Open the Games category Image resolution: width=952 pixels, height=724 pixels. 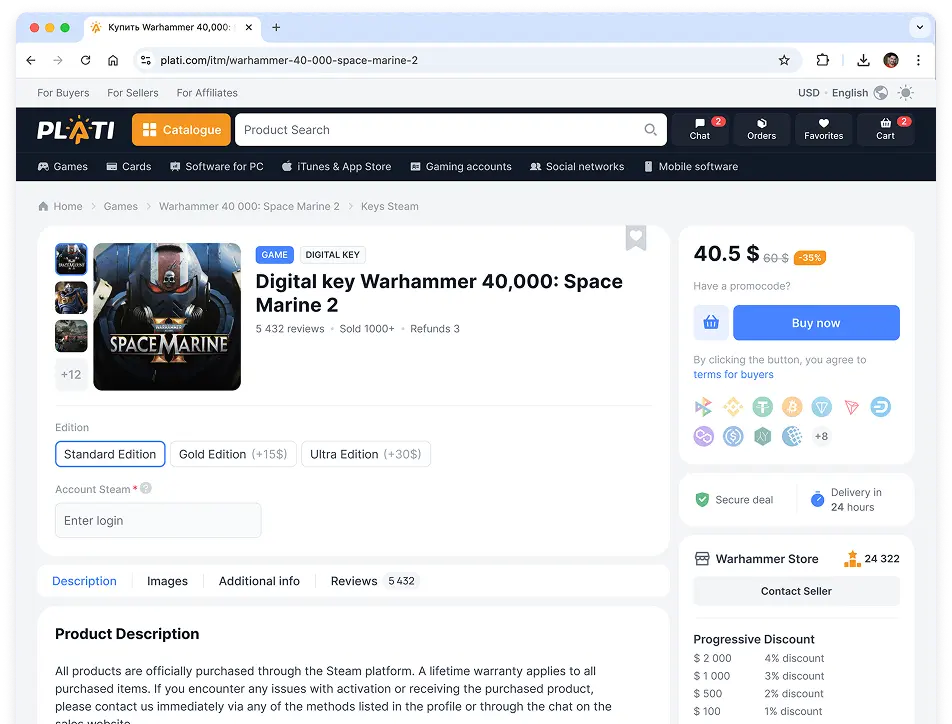(63, 166)
